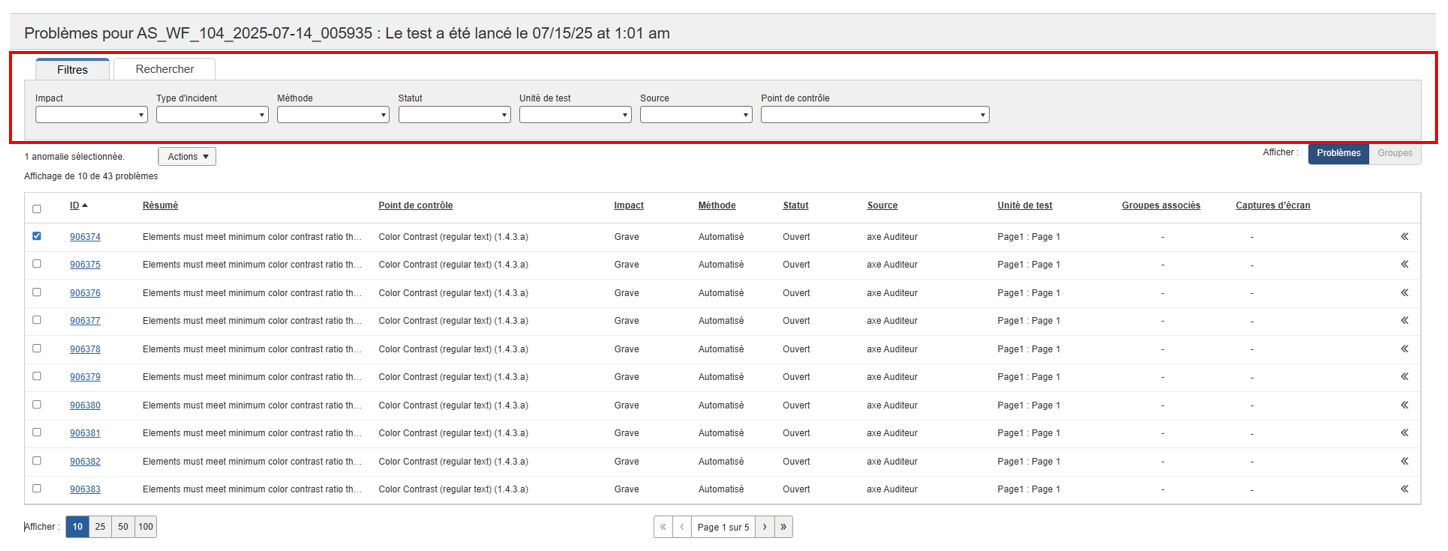The image size is (1448, 551).
Task: Go to the next page arrow
Action: [x=764, y=527]
